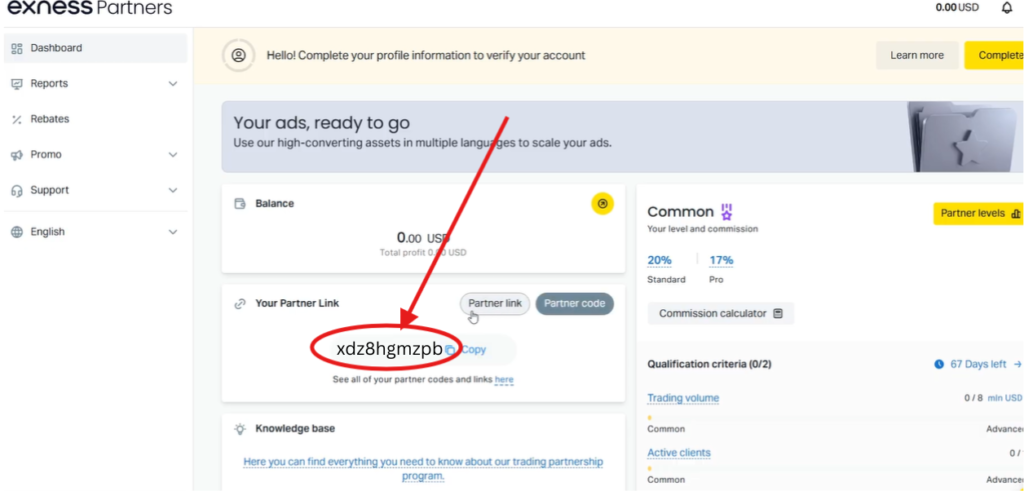The width and height of the screenshot is (1024, 491).
Task: Click the Support headset icon
Action: pyautogui.click(x=17, y=191)
